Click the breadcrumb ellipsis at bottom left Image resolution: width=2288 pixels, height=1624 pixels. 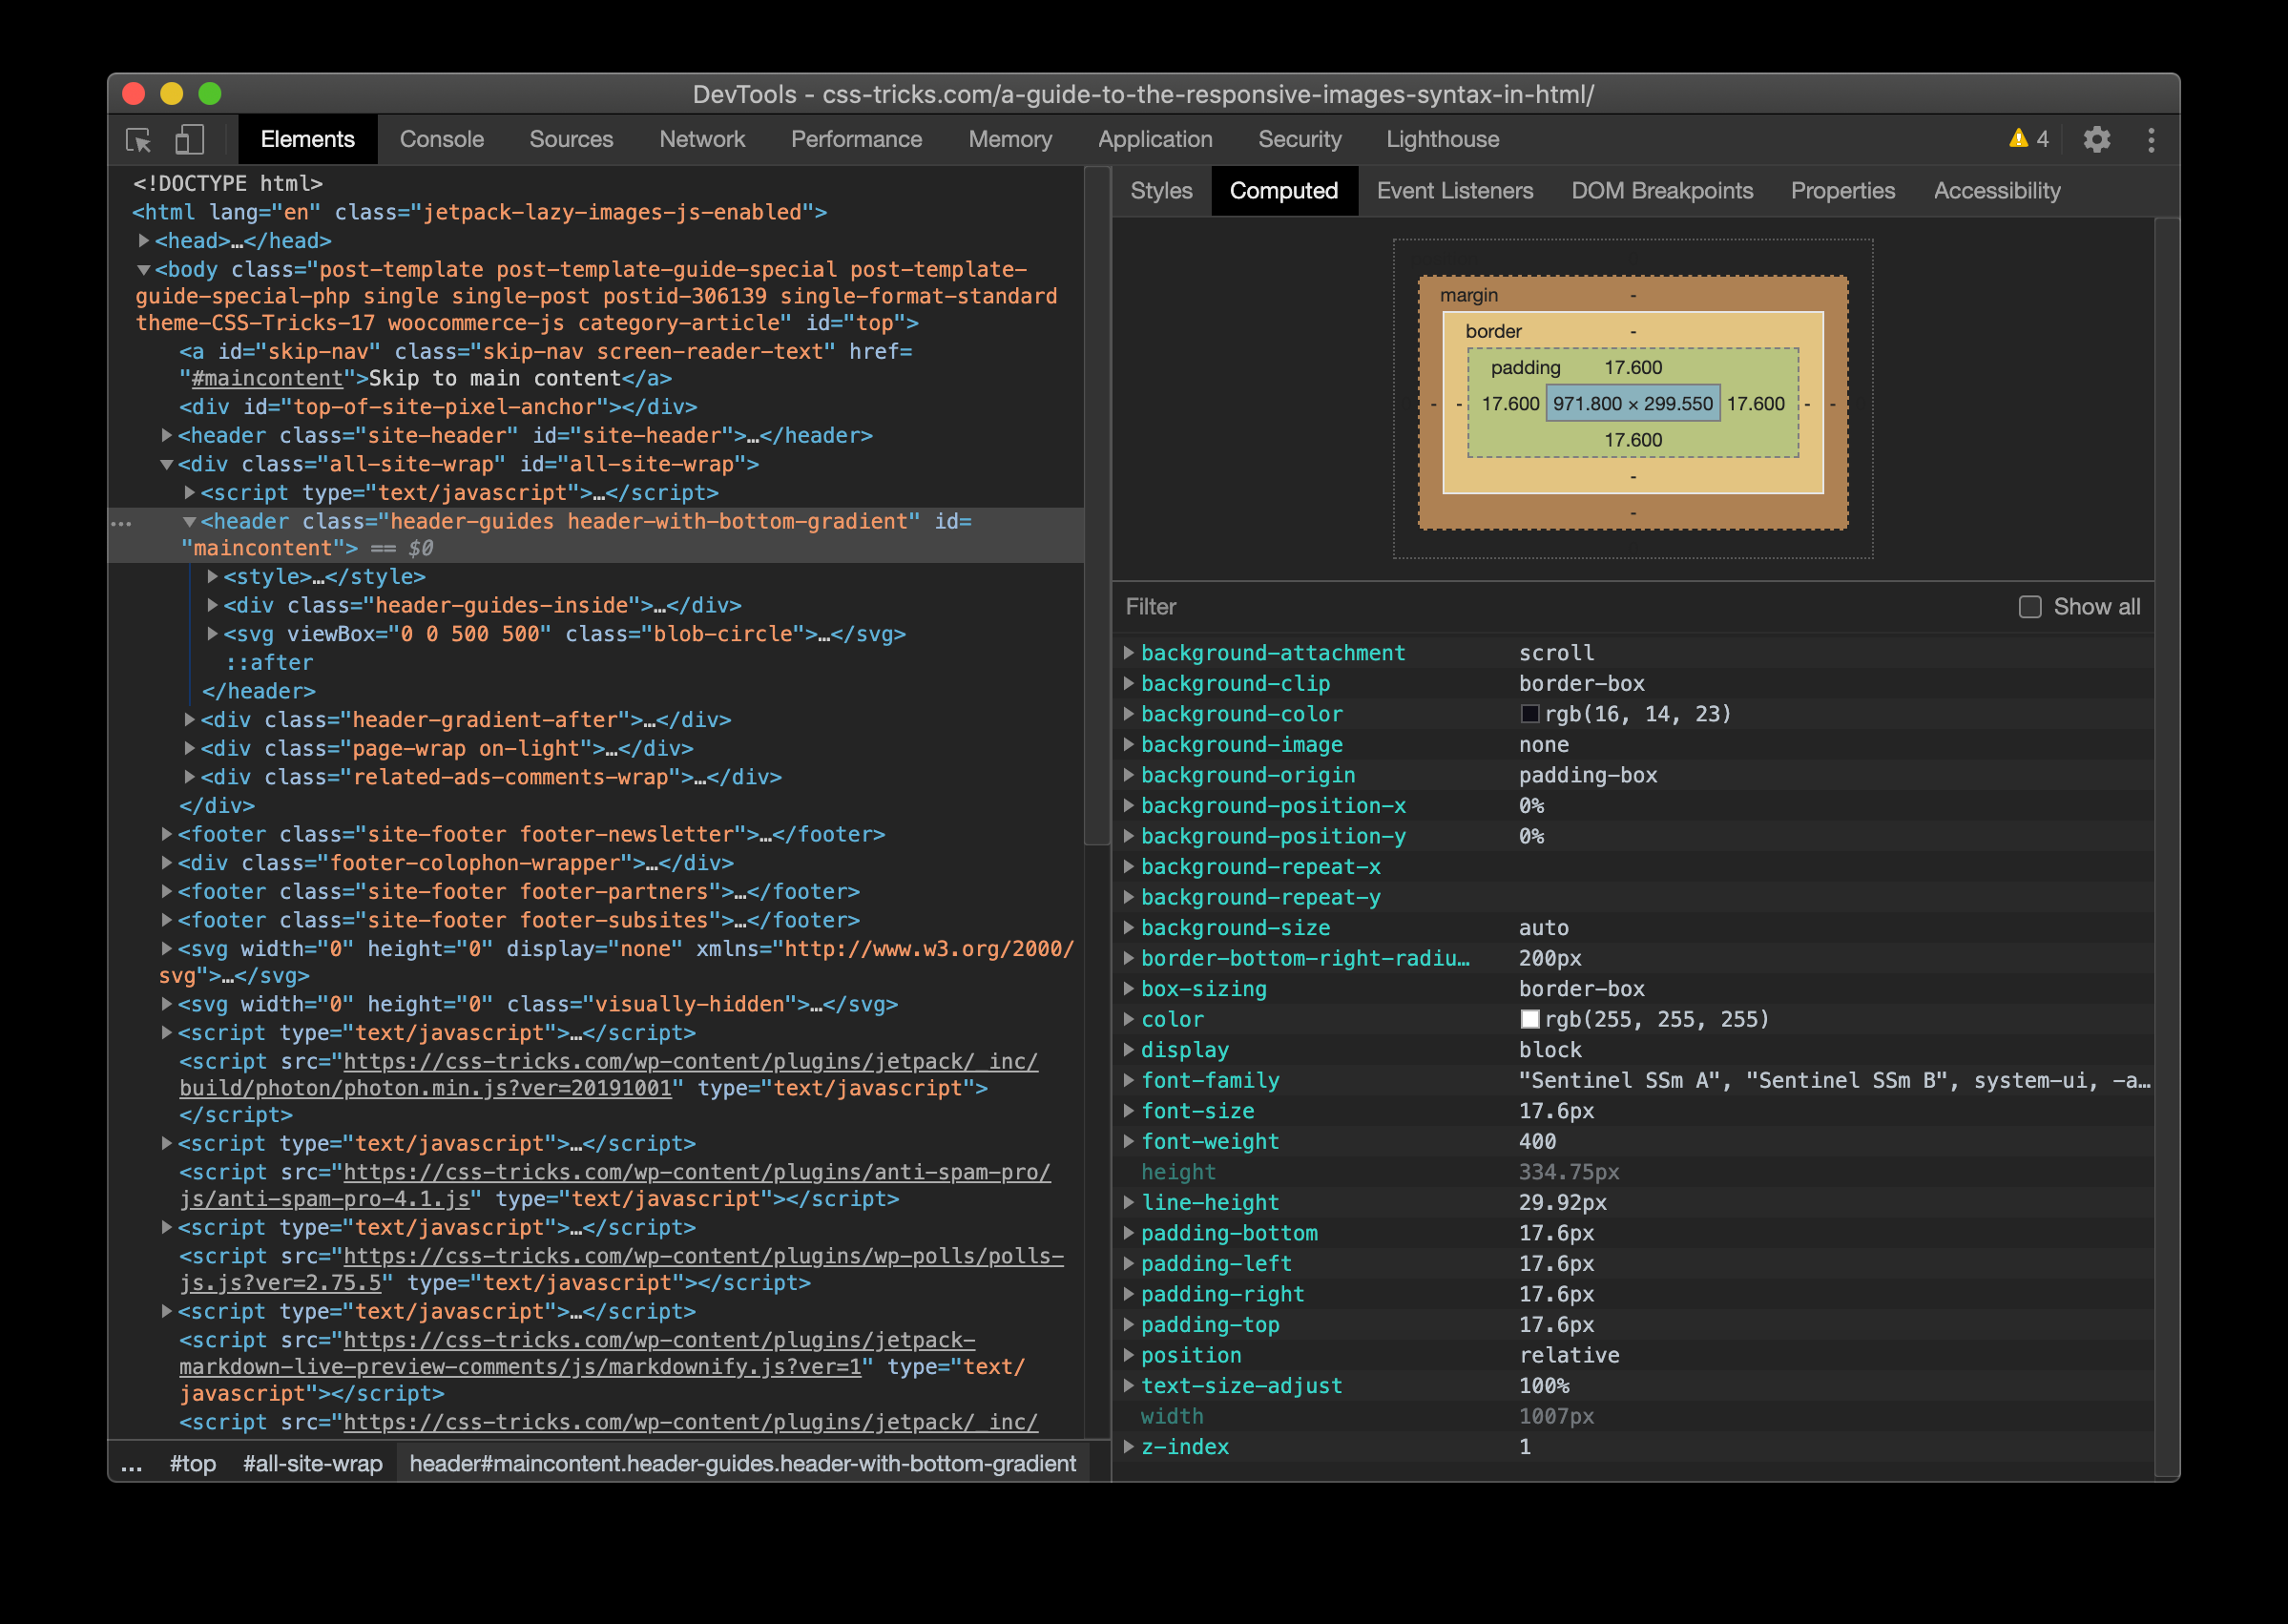coord(131,1465)
